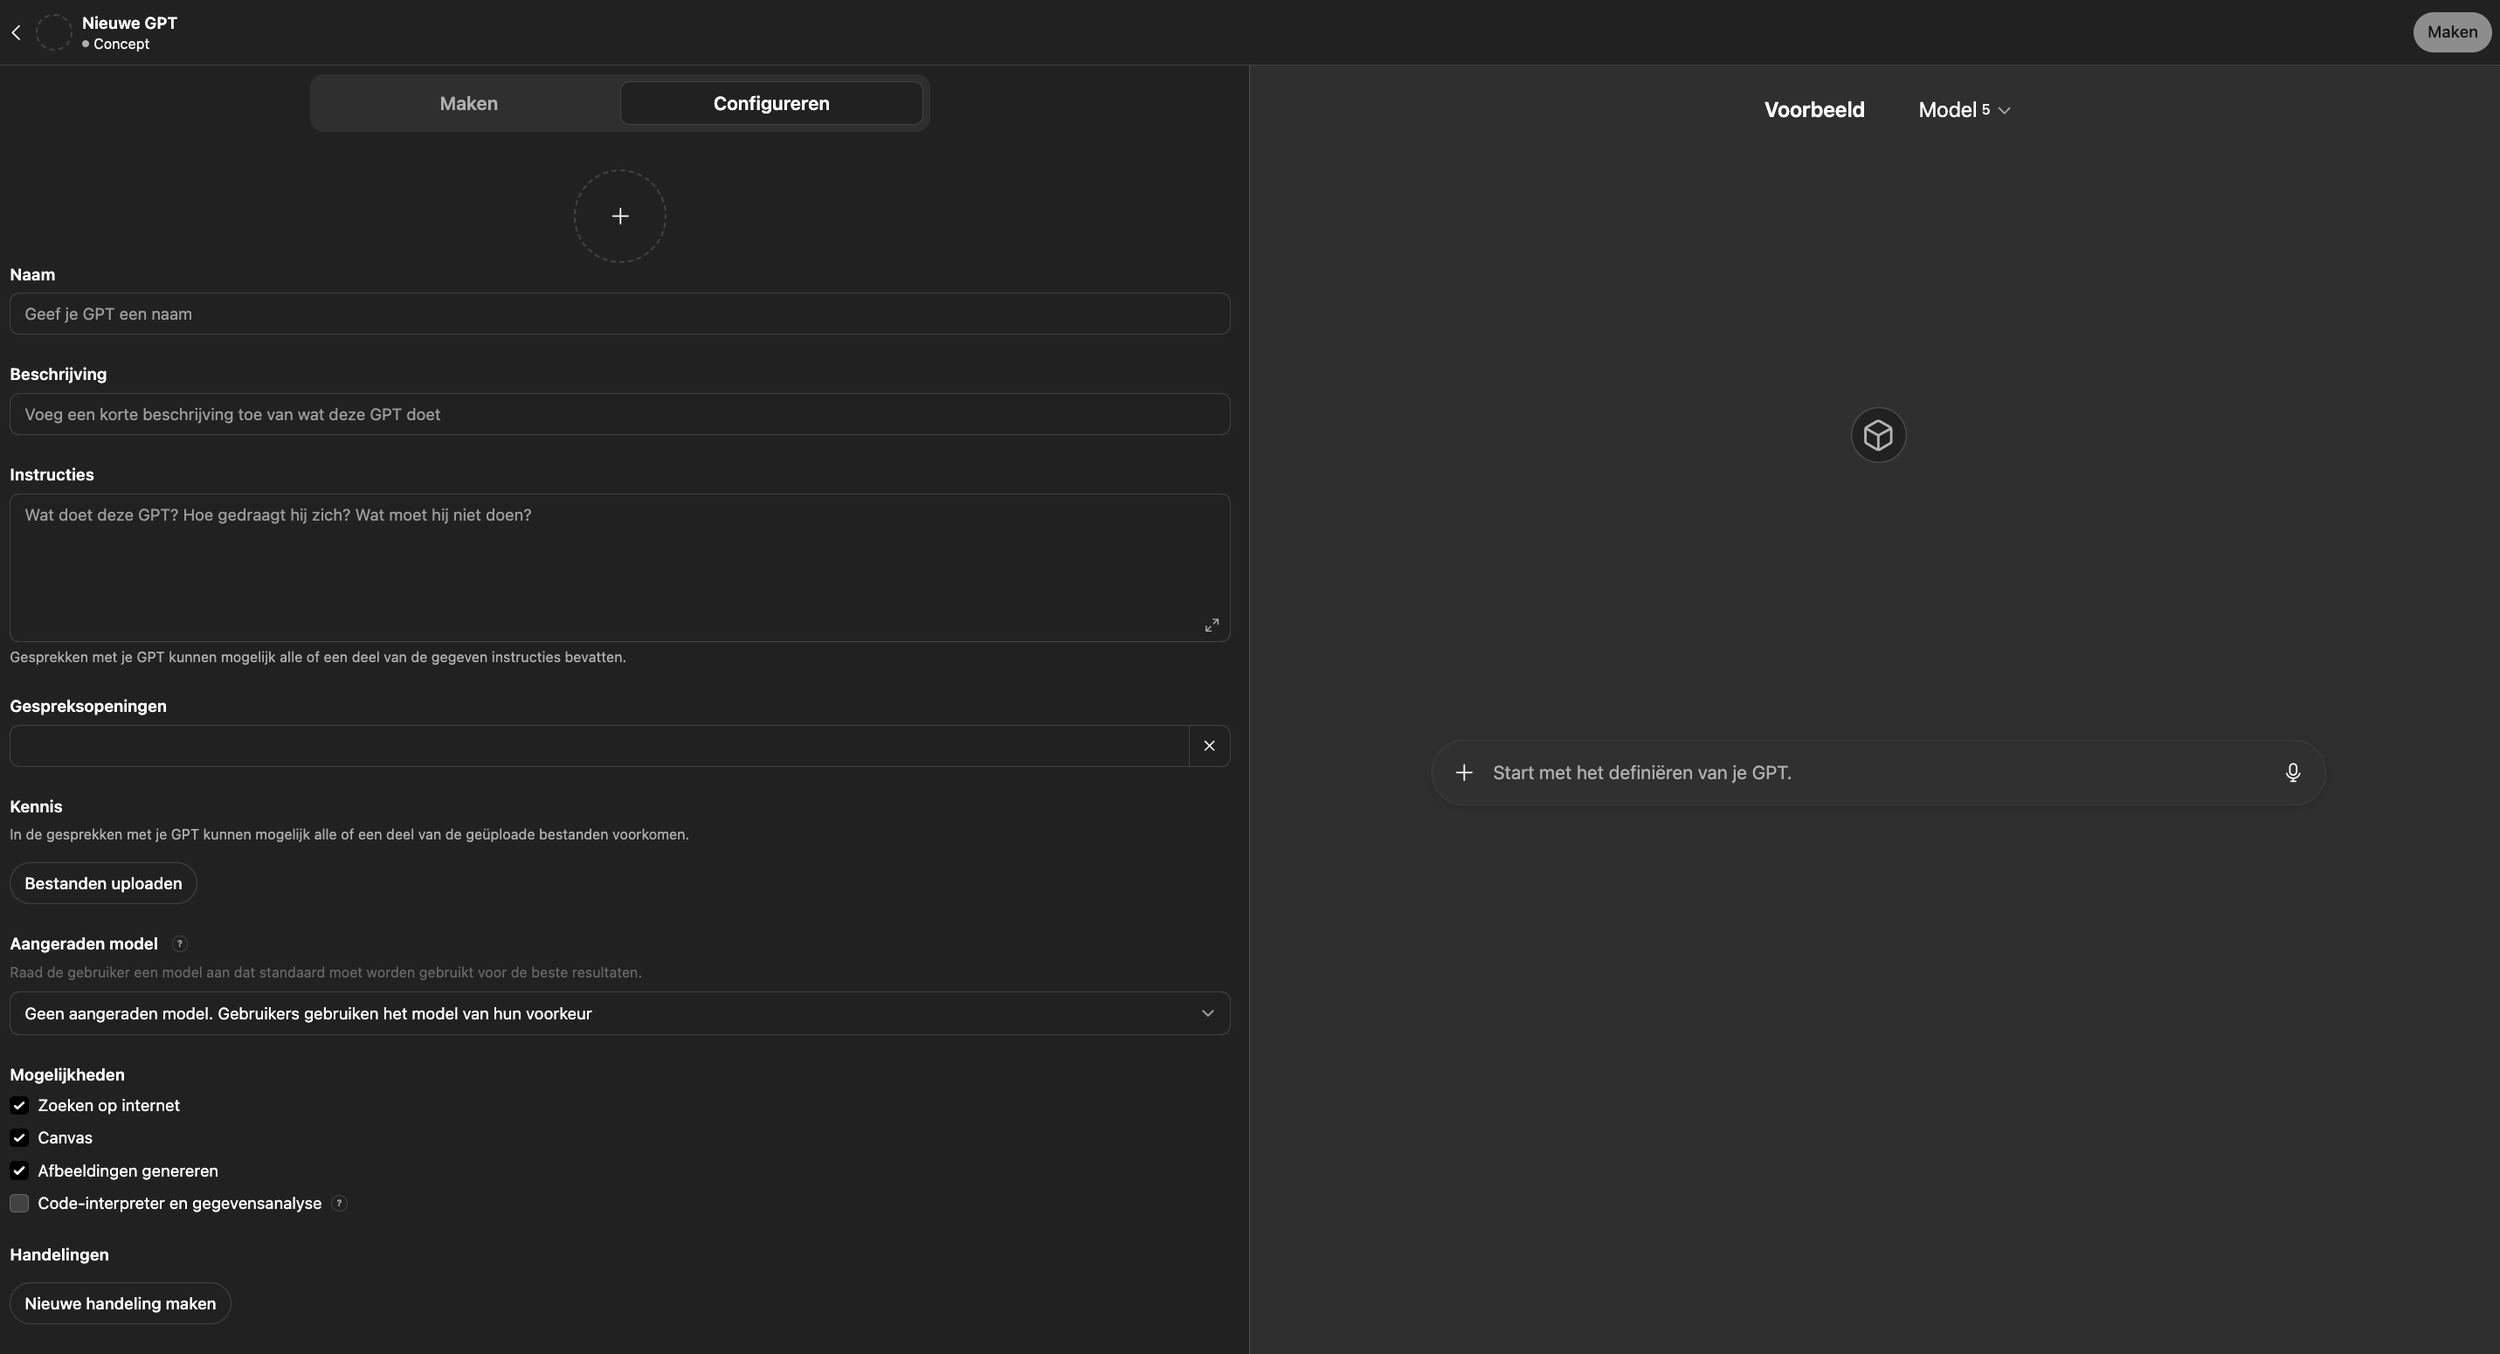Open the Model 5 selector dropdown
This screenshot has height=1354, width=2500.
pyautogui.click(x=1963, y=110)
